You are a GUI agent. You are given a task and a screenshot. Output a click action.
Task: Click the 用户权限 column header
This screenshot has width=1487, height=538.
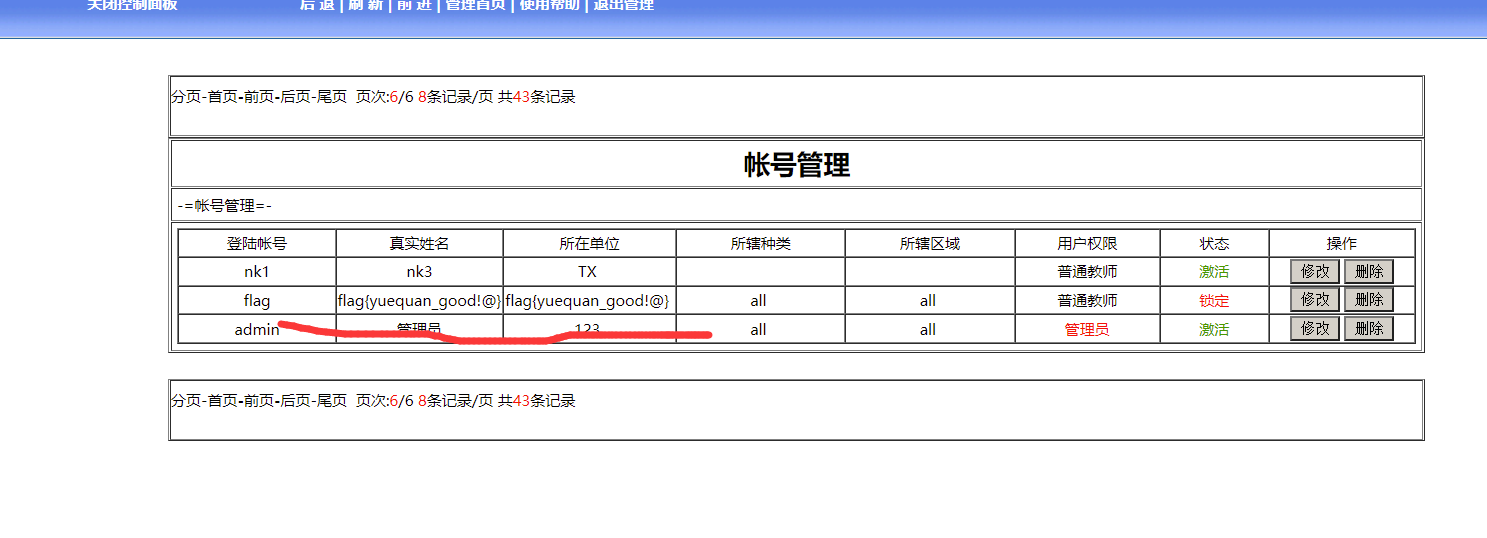point(1088,244)
